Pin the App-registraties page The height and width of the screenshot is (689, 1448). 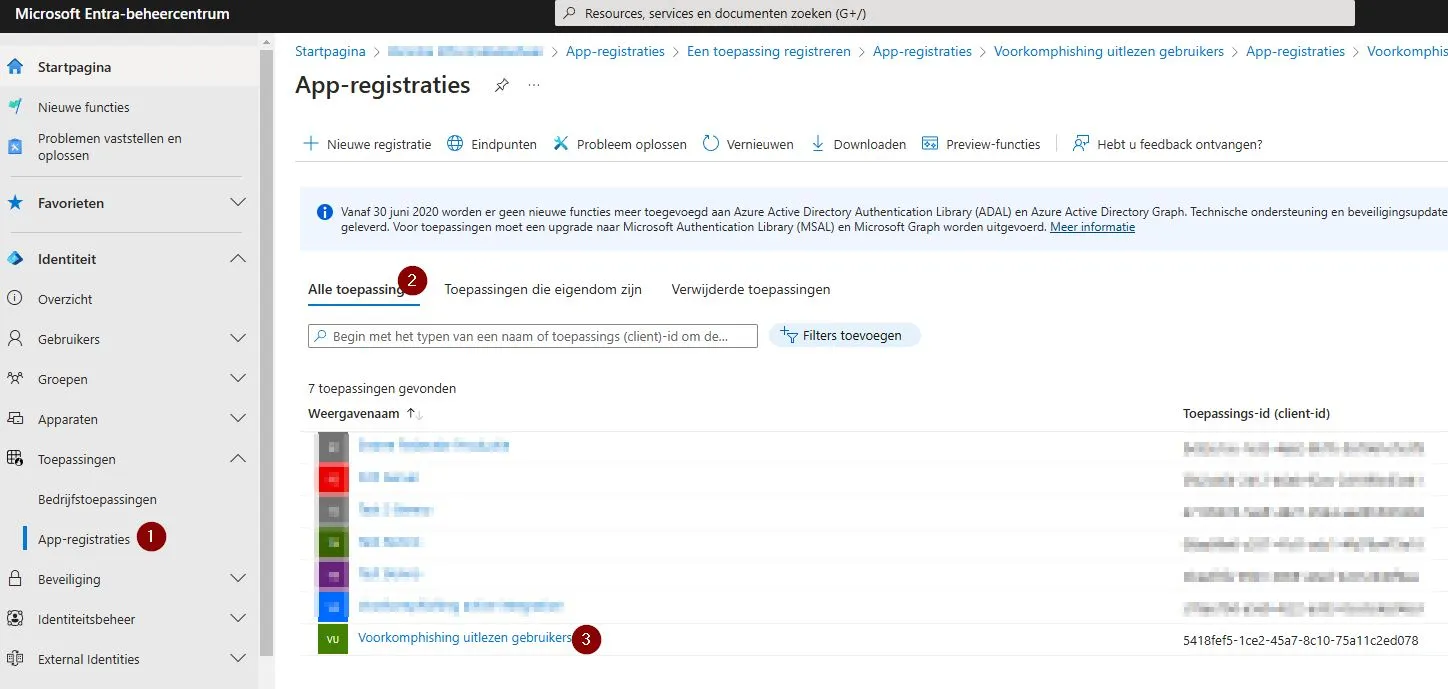tap(502, 86)
